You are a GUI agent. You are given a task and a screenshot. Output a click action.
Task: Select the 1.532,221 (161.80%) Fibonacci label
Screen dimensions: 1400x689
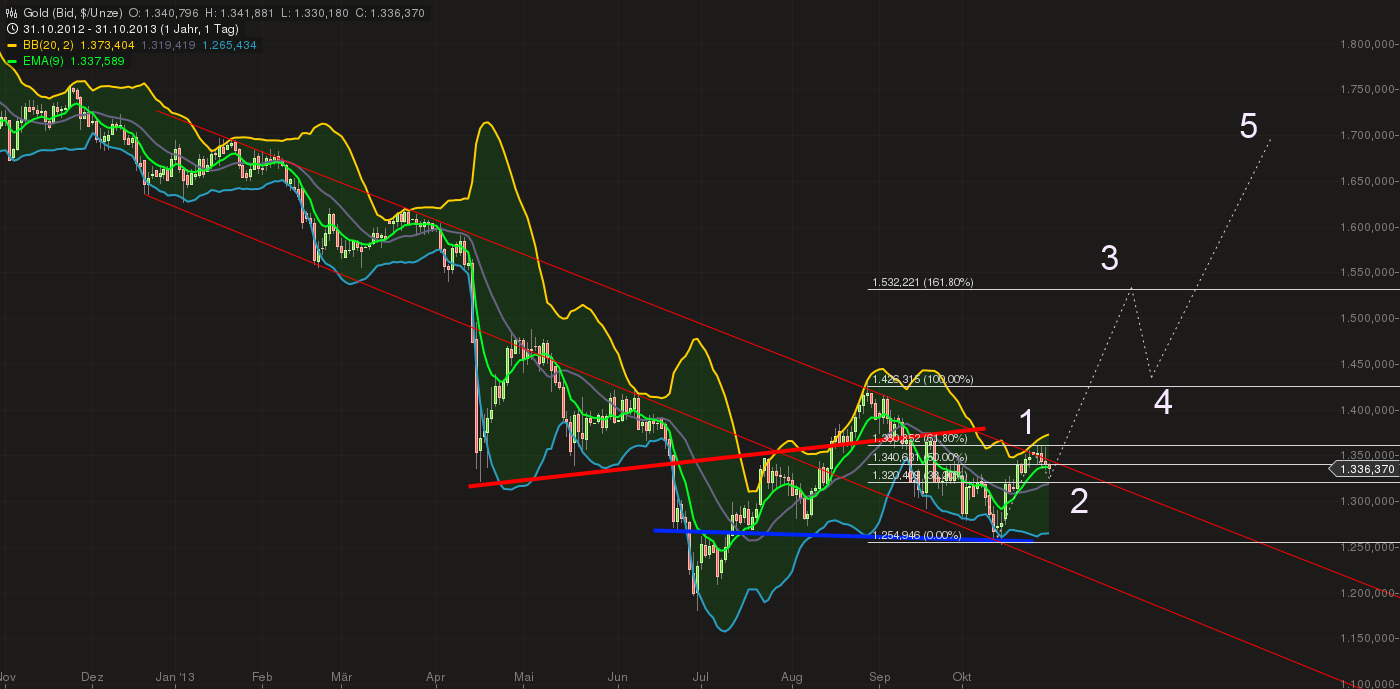(922, 283)
